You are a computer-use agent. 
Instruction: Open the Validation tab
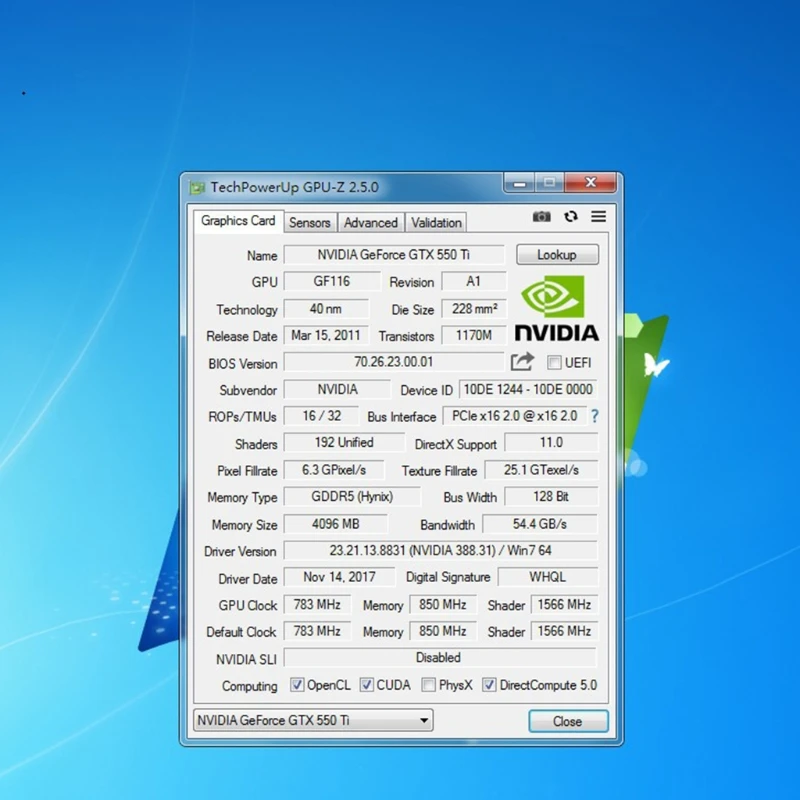(436, 223)
